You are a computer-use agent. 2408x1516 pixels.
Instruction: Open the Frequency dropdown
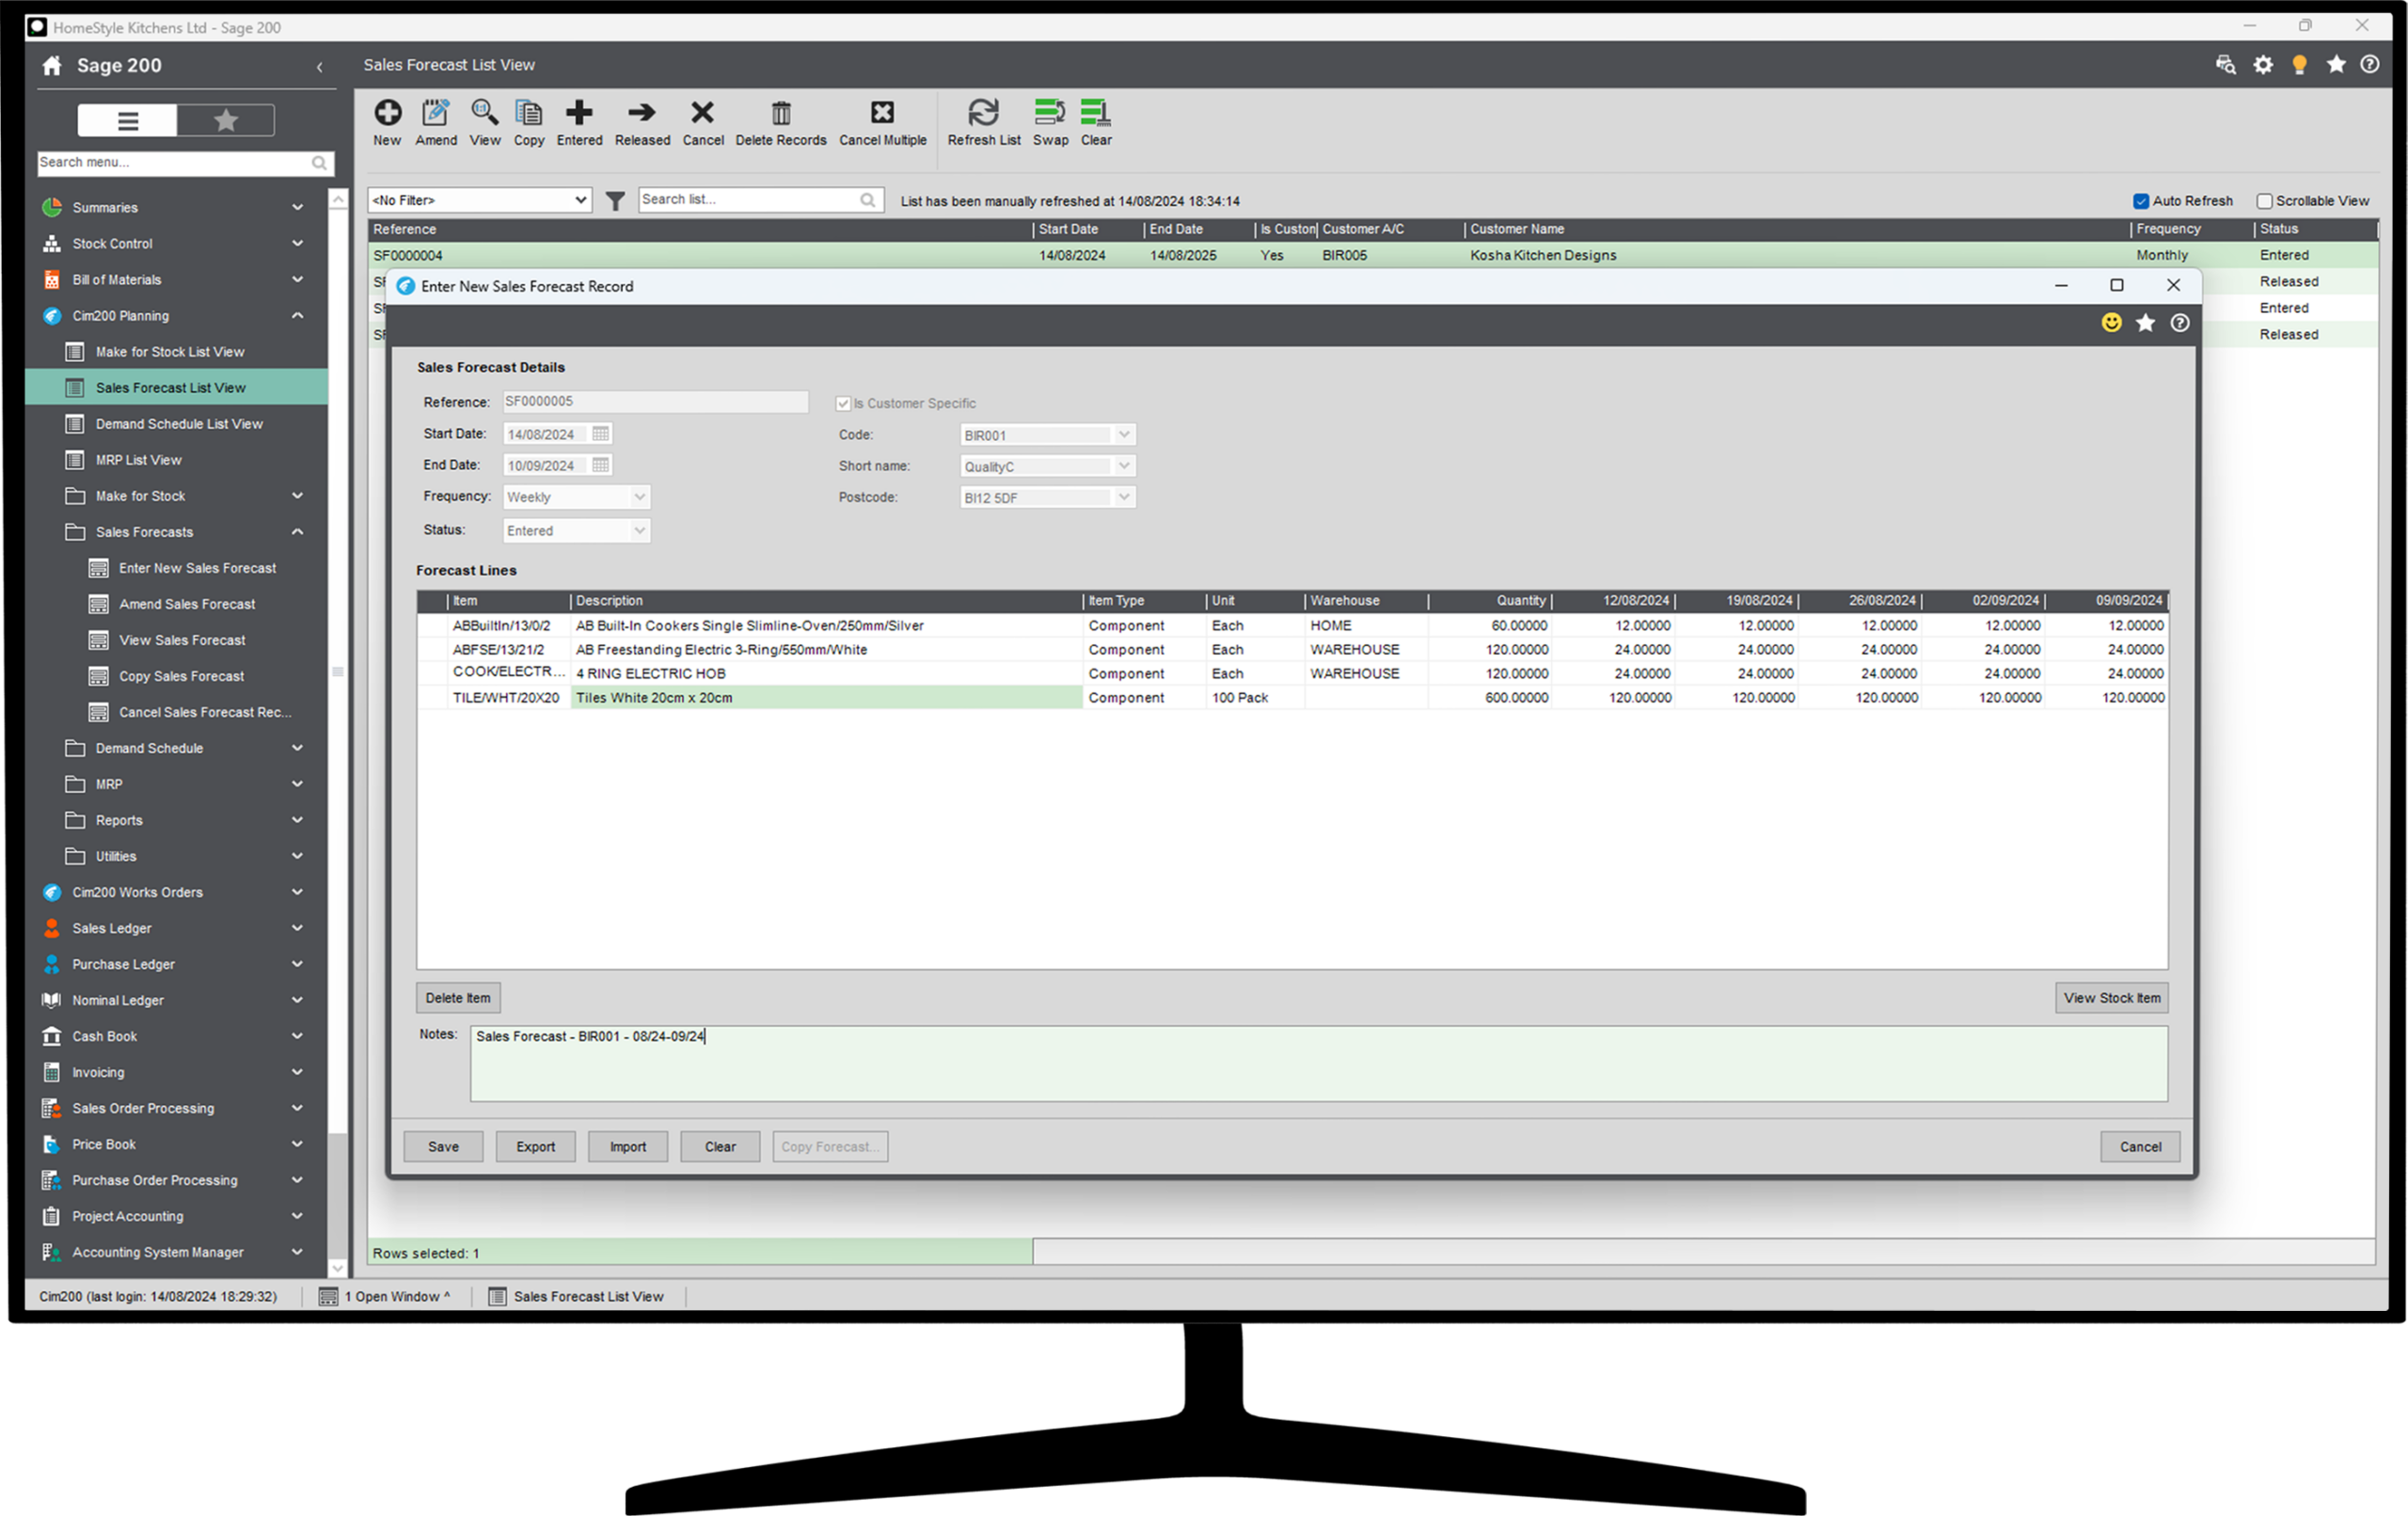(x=639, y=497)
